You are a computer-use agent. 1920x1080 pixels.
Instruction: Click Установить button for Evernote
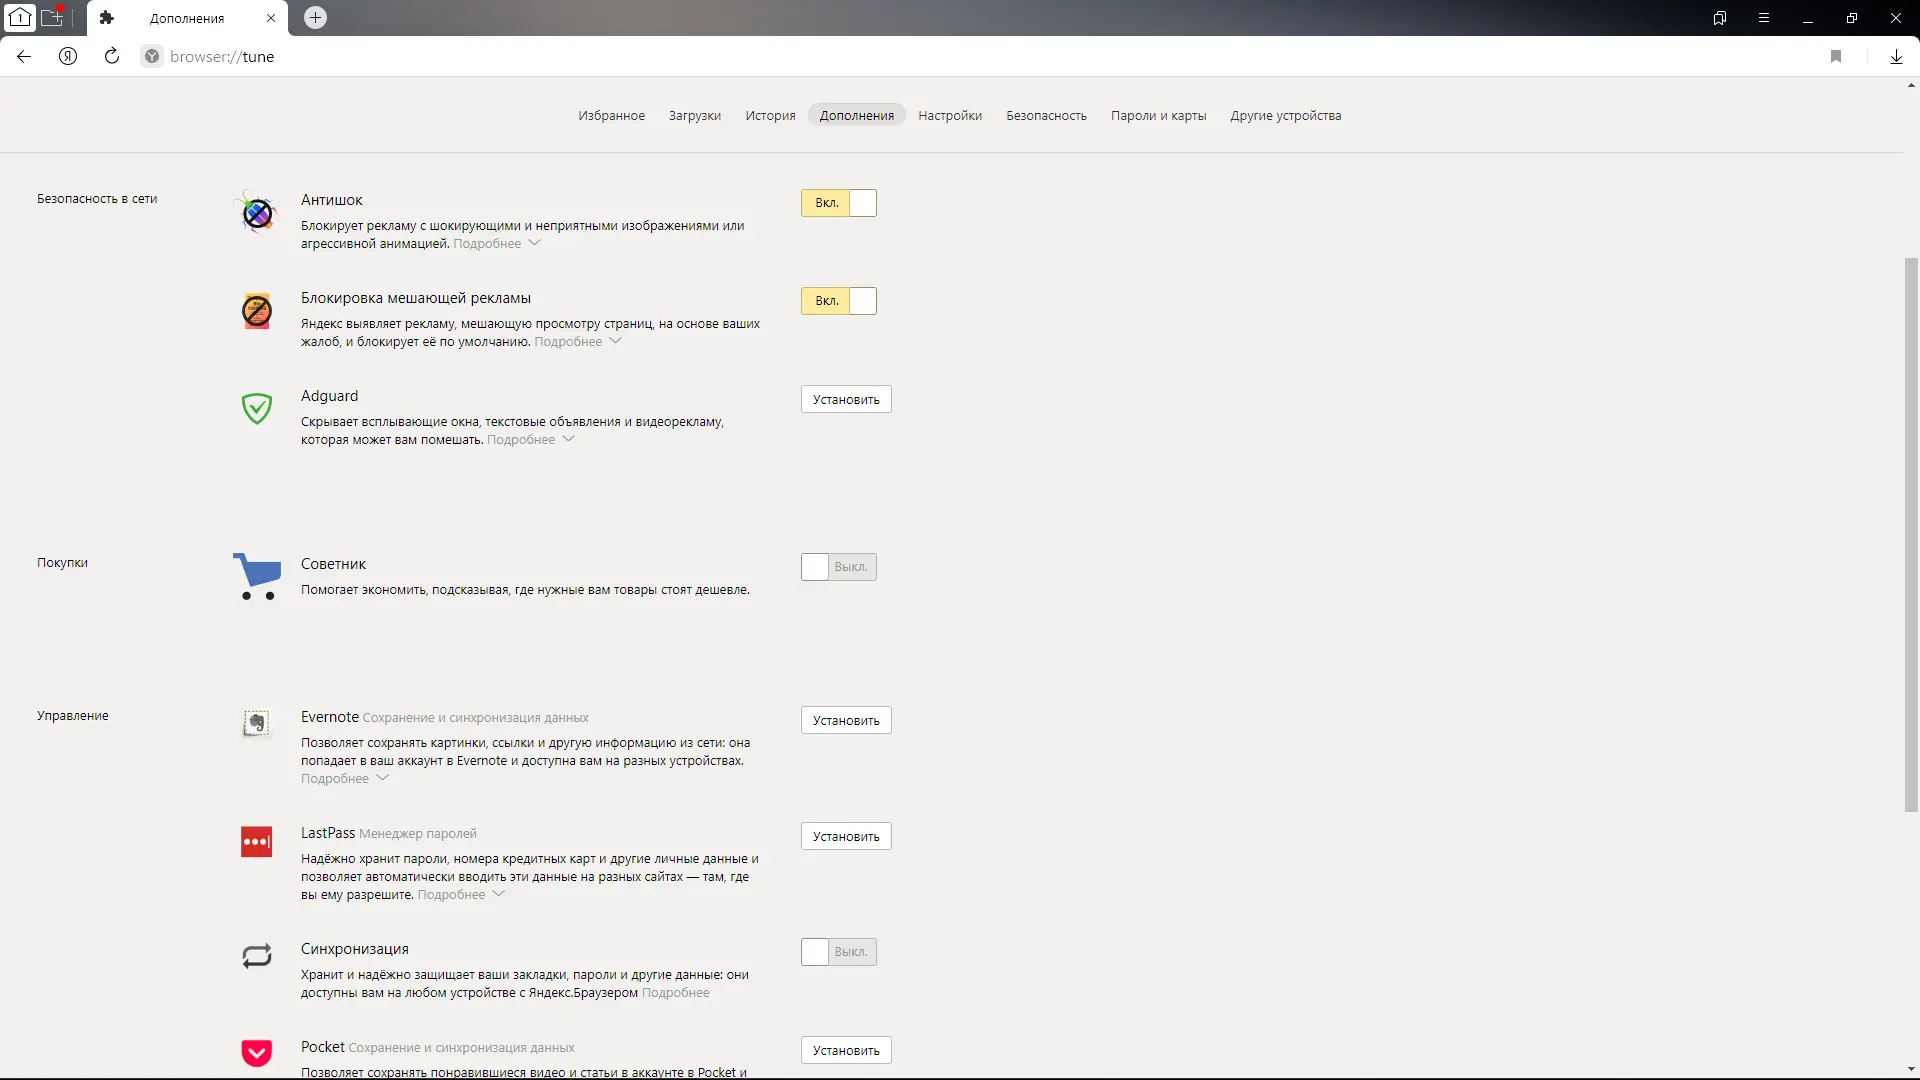846,721
